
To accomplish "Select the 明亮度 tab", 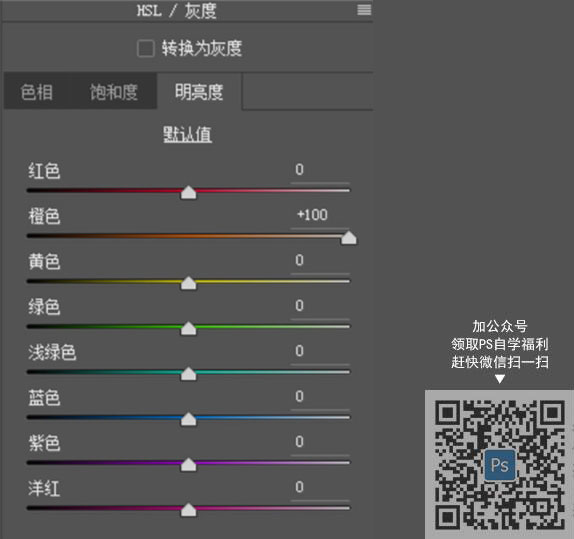I will 199,92.
